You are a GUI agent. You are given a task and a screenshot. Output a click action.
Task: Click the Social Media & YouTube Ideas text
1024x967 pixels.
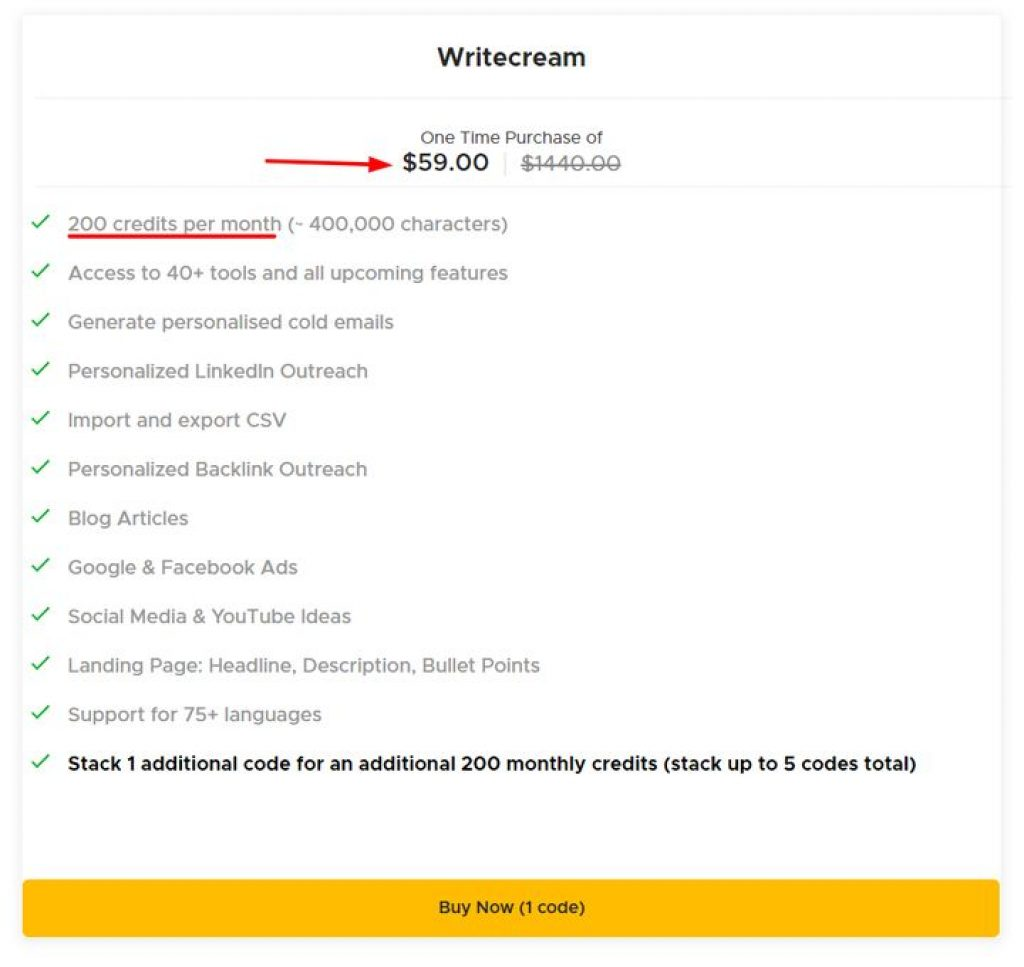(x=209, y=616)
